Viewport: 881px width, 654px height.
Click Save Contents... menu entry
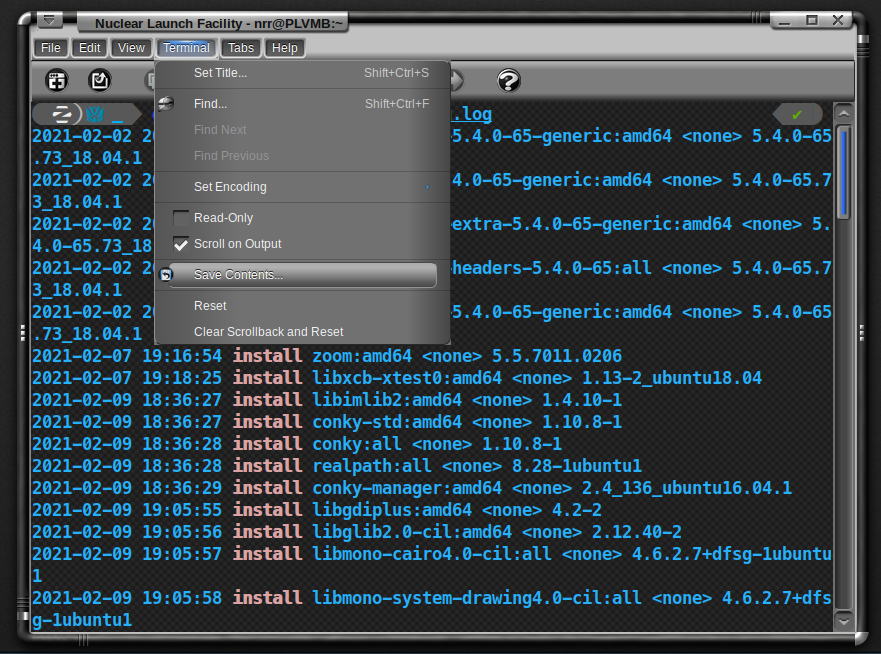point(239,275)
